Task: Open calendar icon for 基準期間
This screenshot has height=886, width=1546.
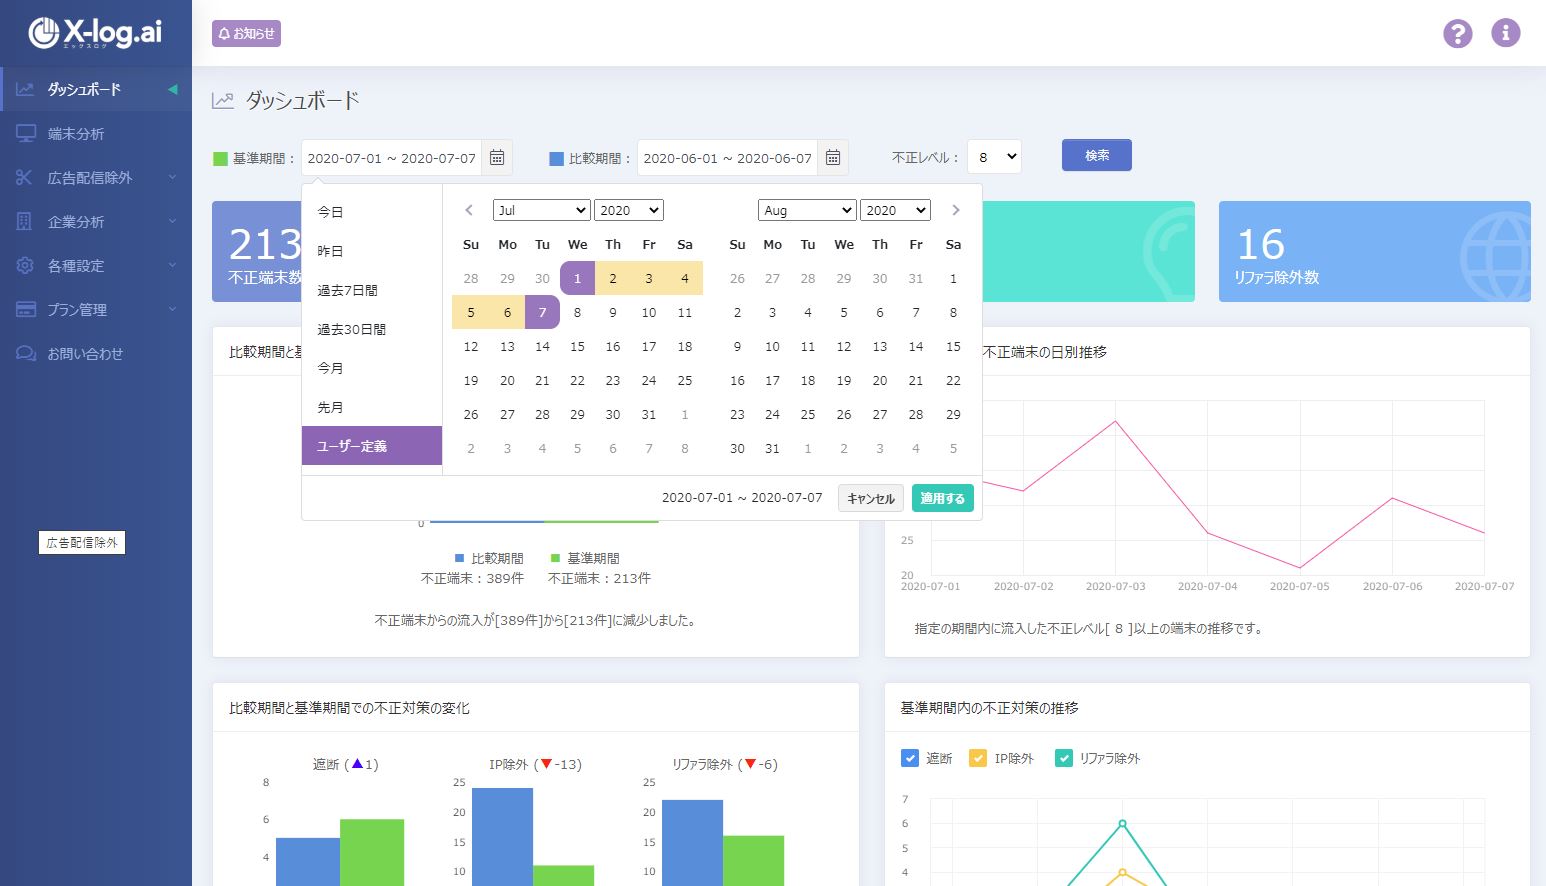Action: tap(497, 157)
